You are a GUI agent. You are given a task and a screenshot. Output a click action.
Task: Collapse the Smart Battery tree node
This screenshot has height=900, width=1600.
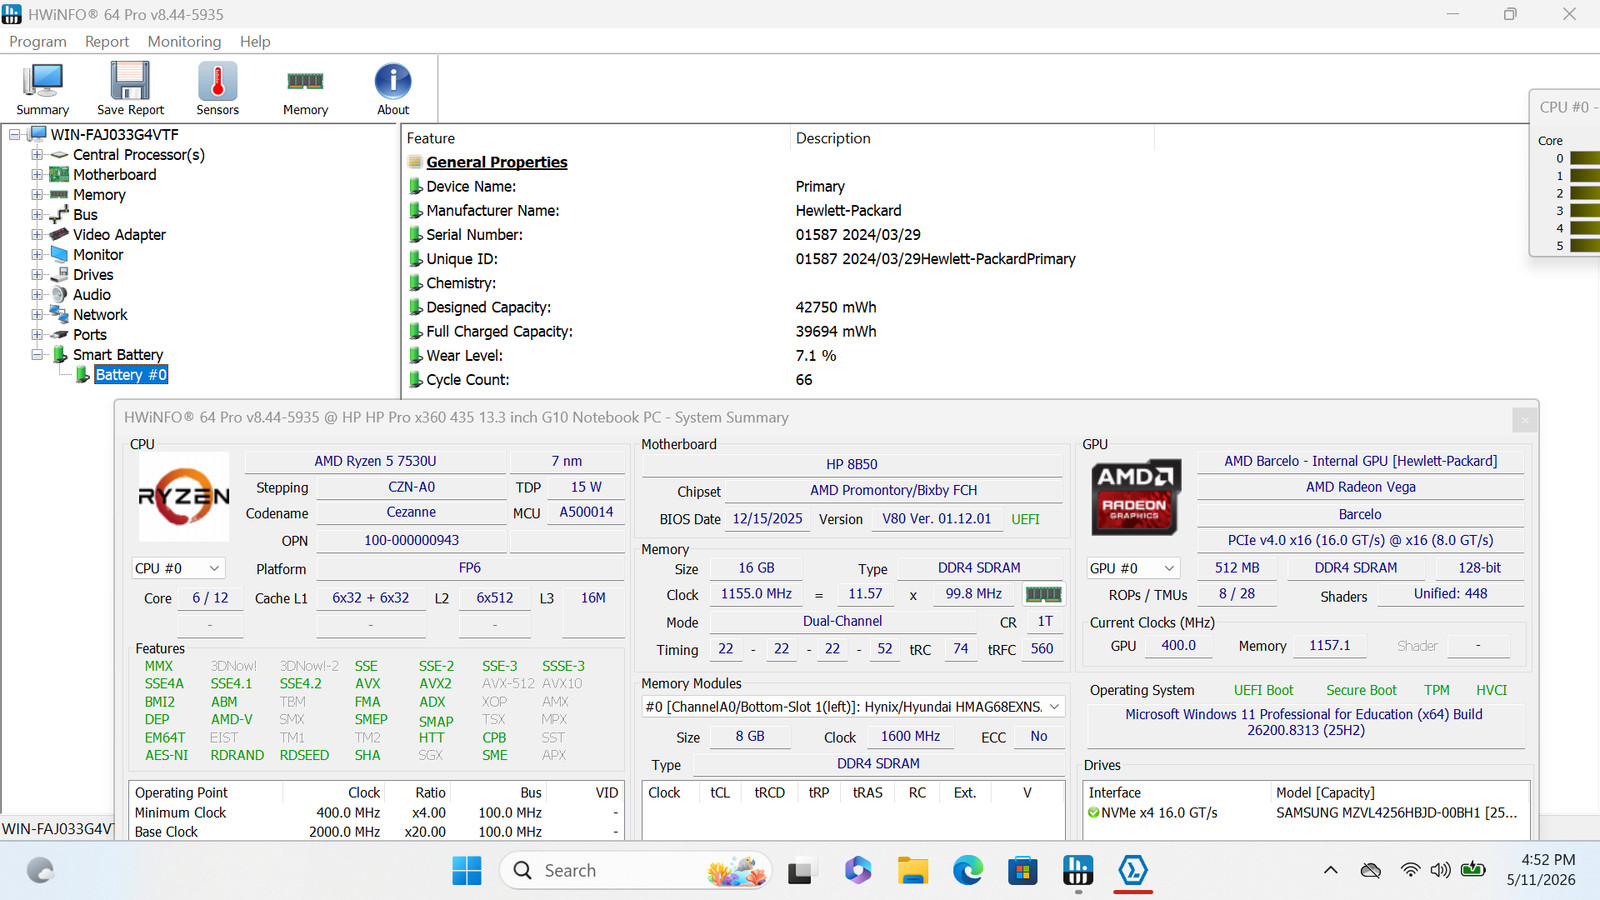37,355
